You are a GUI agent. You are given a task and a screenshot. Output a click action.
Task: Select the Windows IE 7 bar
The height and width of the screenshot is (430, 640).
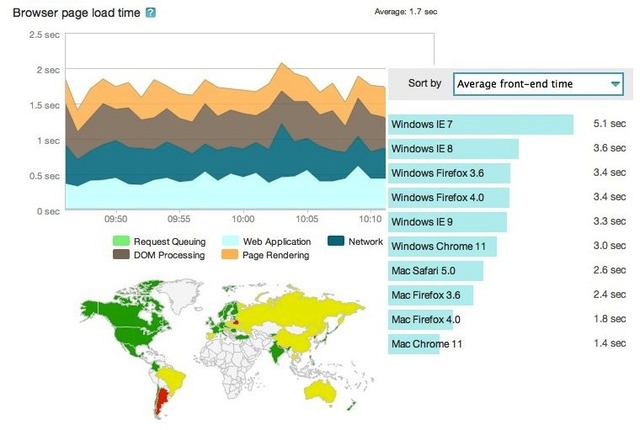click(480, 124)
